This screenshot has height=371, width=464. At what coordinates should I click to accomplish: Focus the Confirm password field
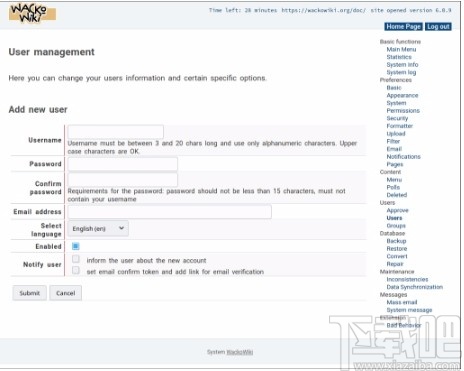tap(123, 180)
